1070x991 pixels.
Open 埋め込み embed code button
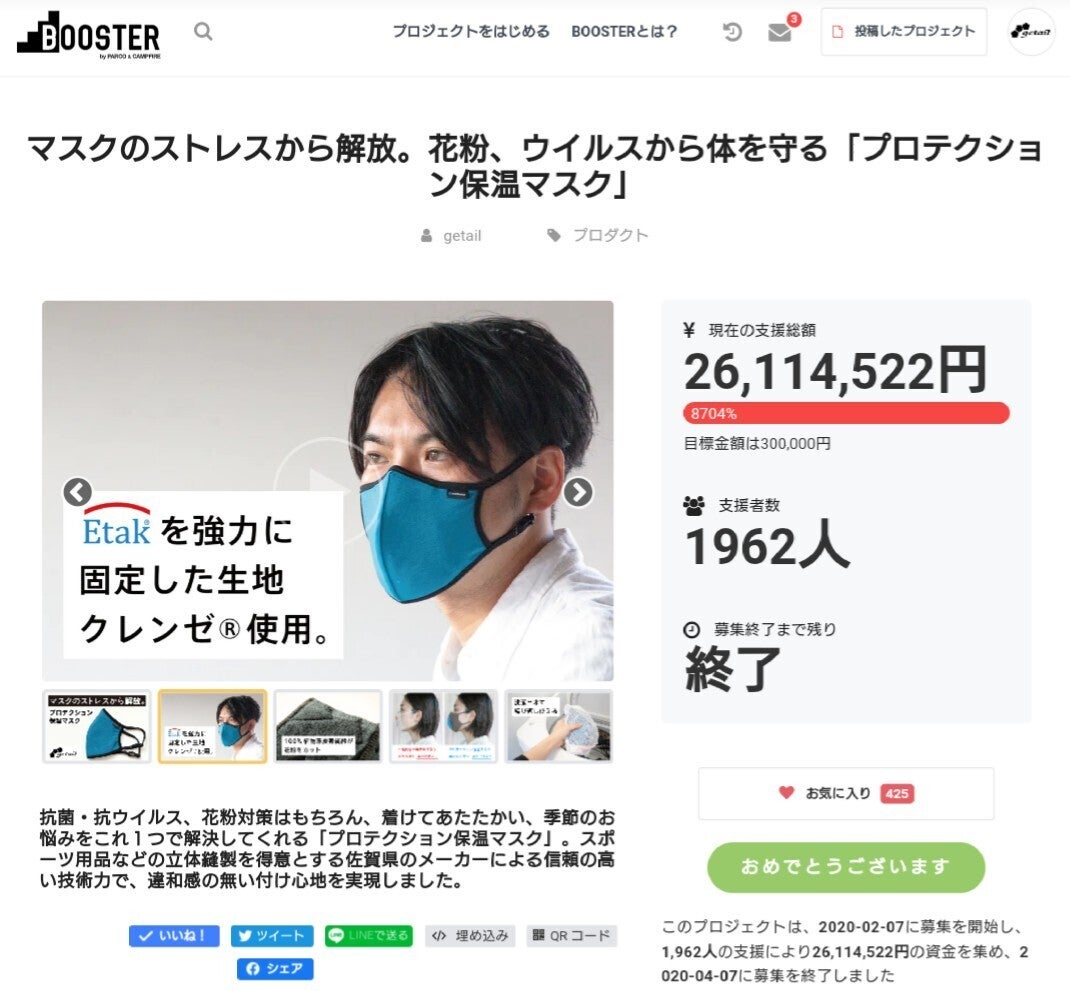pyautogui.click(x=470, y=936)
